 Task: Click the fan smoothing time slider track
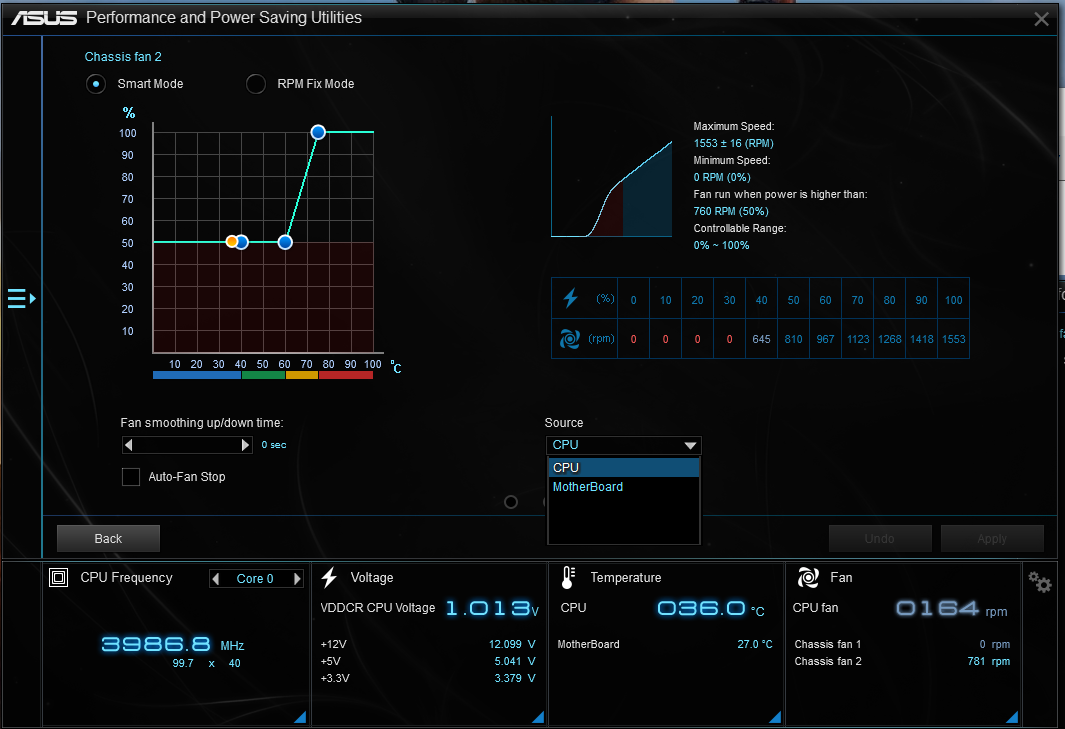[x=187, y=445]
